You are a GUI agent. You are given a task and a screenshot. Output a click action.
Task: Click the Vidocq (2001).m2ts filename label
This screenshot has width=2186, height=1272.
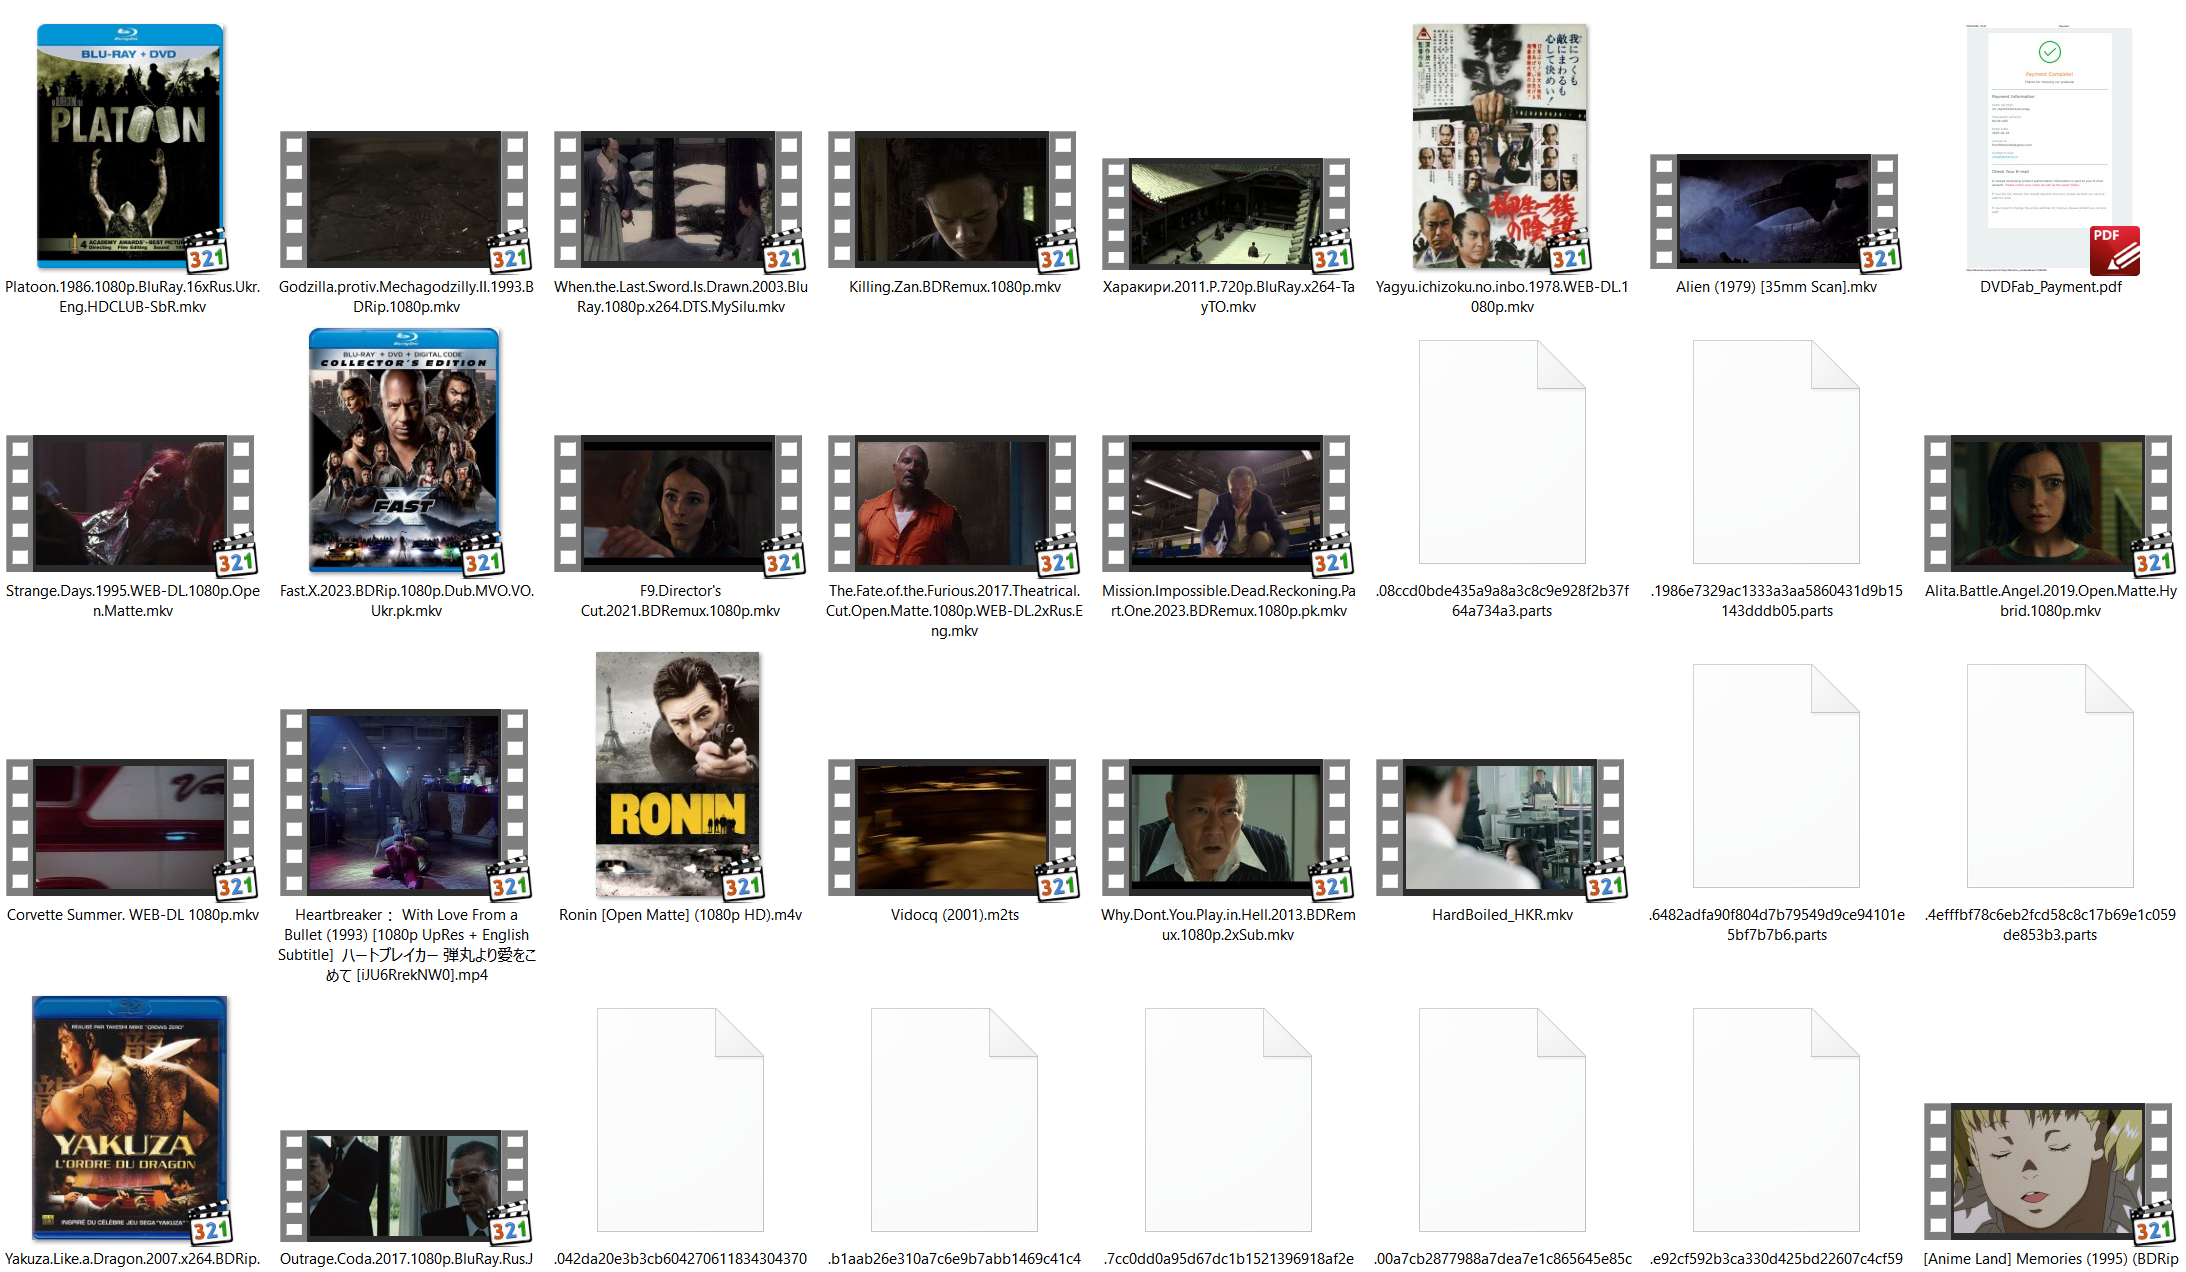[x=955, y=915]
